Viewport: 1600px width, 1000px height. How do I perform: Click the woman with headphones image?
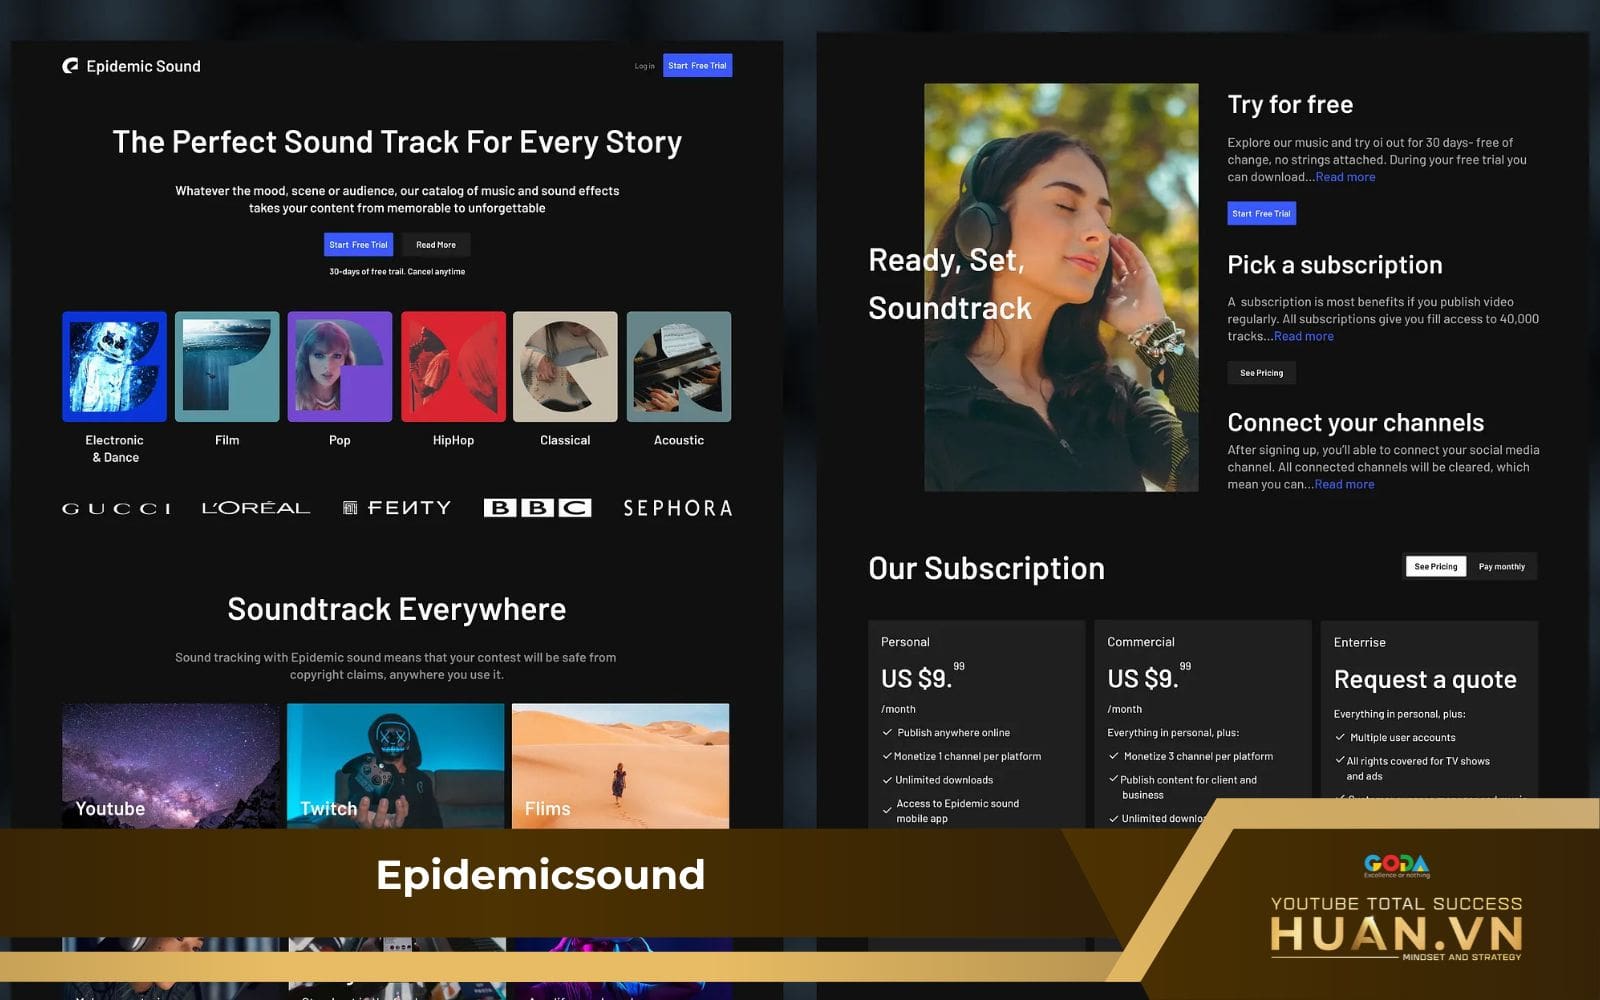[1061, 287]
